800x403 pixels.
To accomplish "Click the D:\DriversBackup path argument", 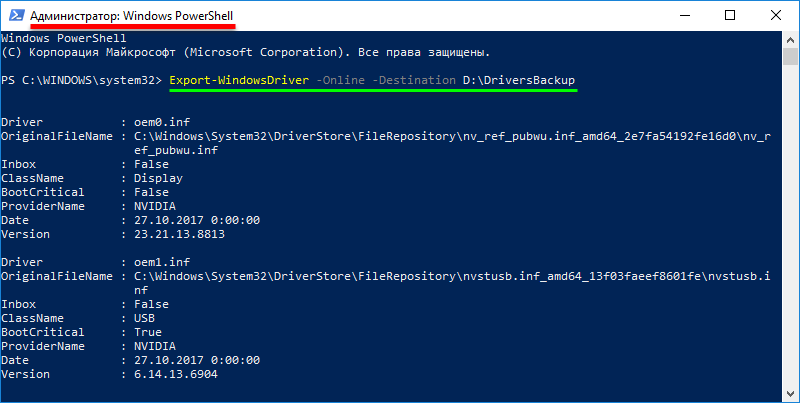I will [x=519, y=79].
